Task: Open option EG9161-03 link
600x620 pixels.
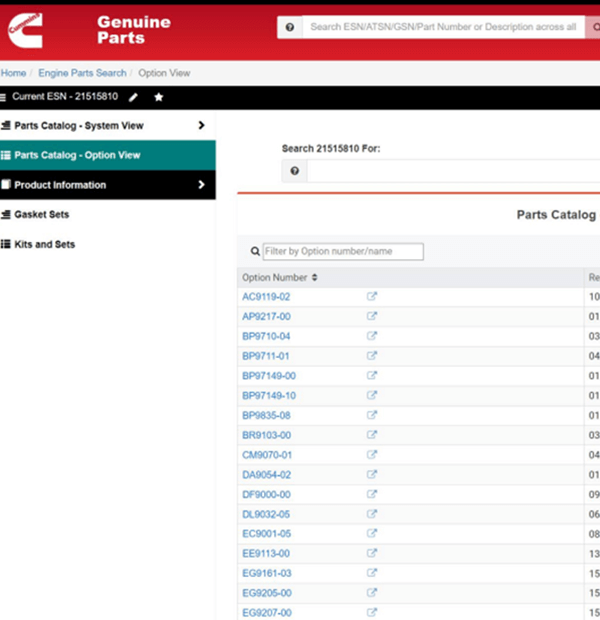Action: tap(267, 573)
